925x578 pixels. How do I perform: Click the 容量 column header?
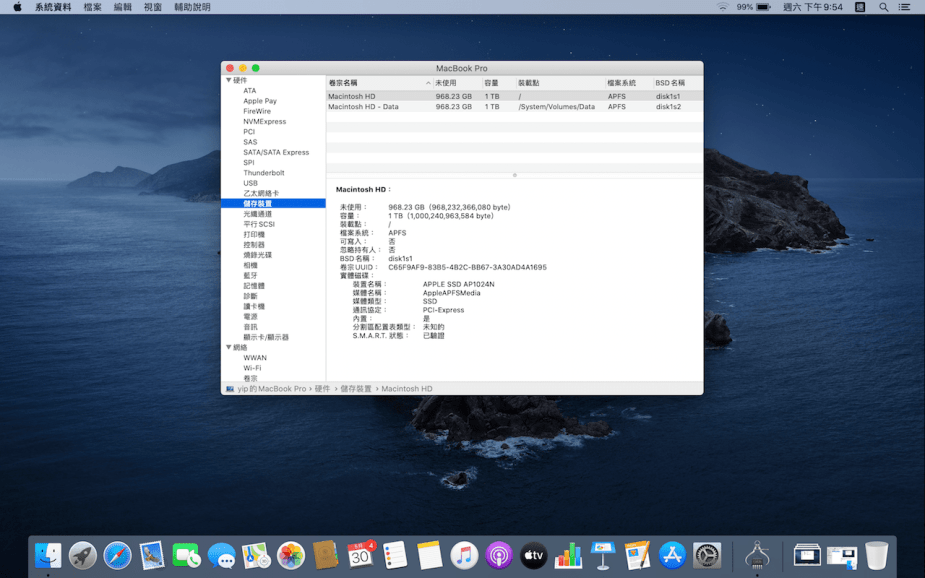tap(491, 83)
